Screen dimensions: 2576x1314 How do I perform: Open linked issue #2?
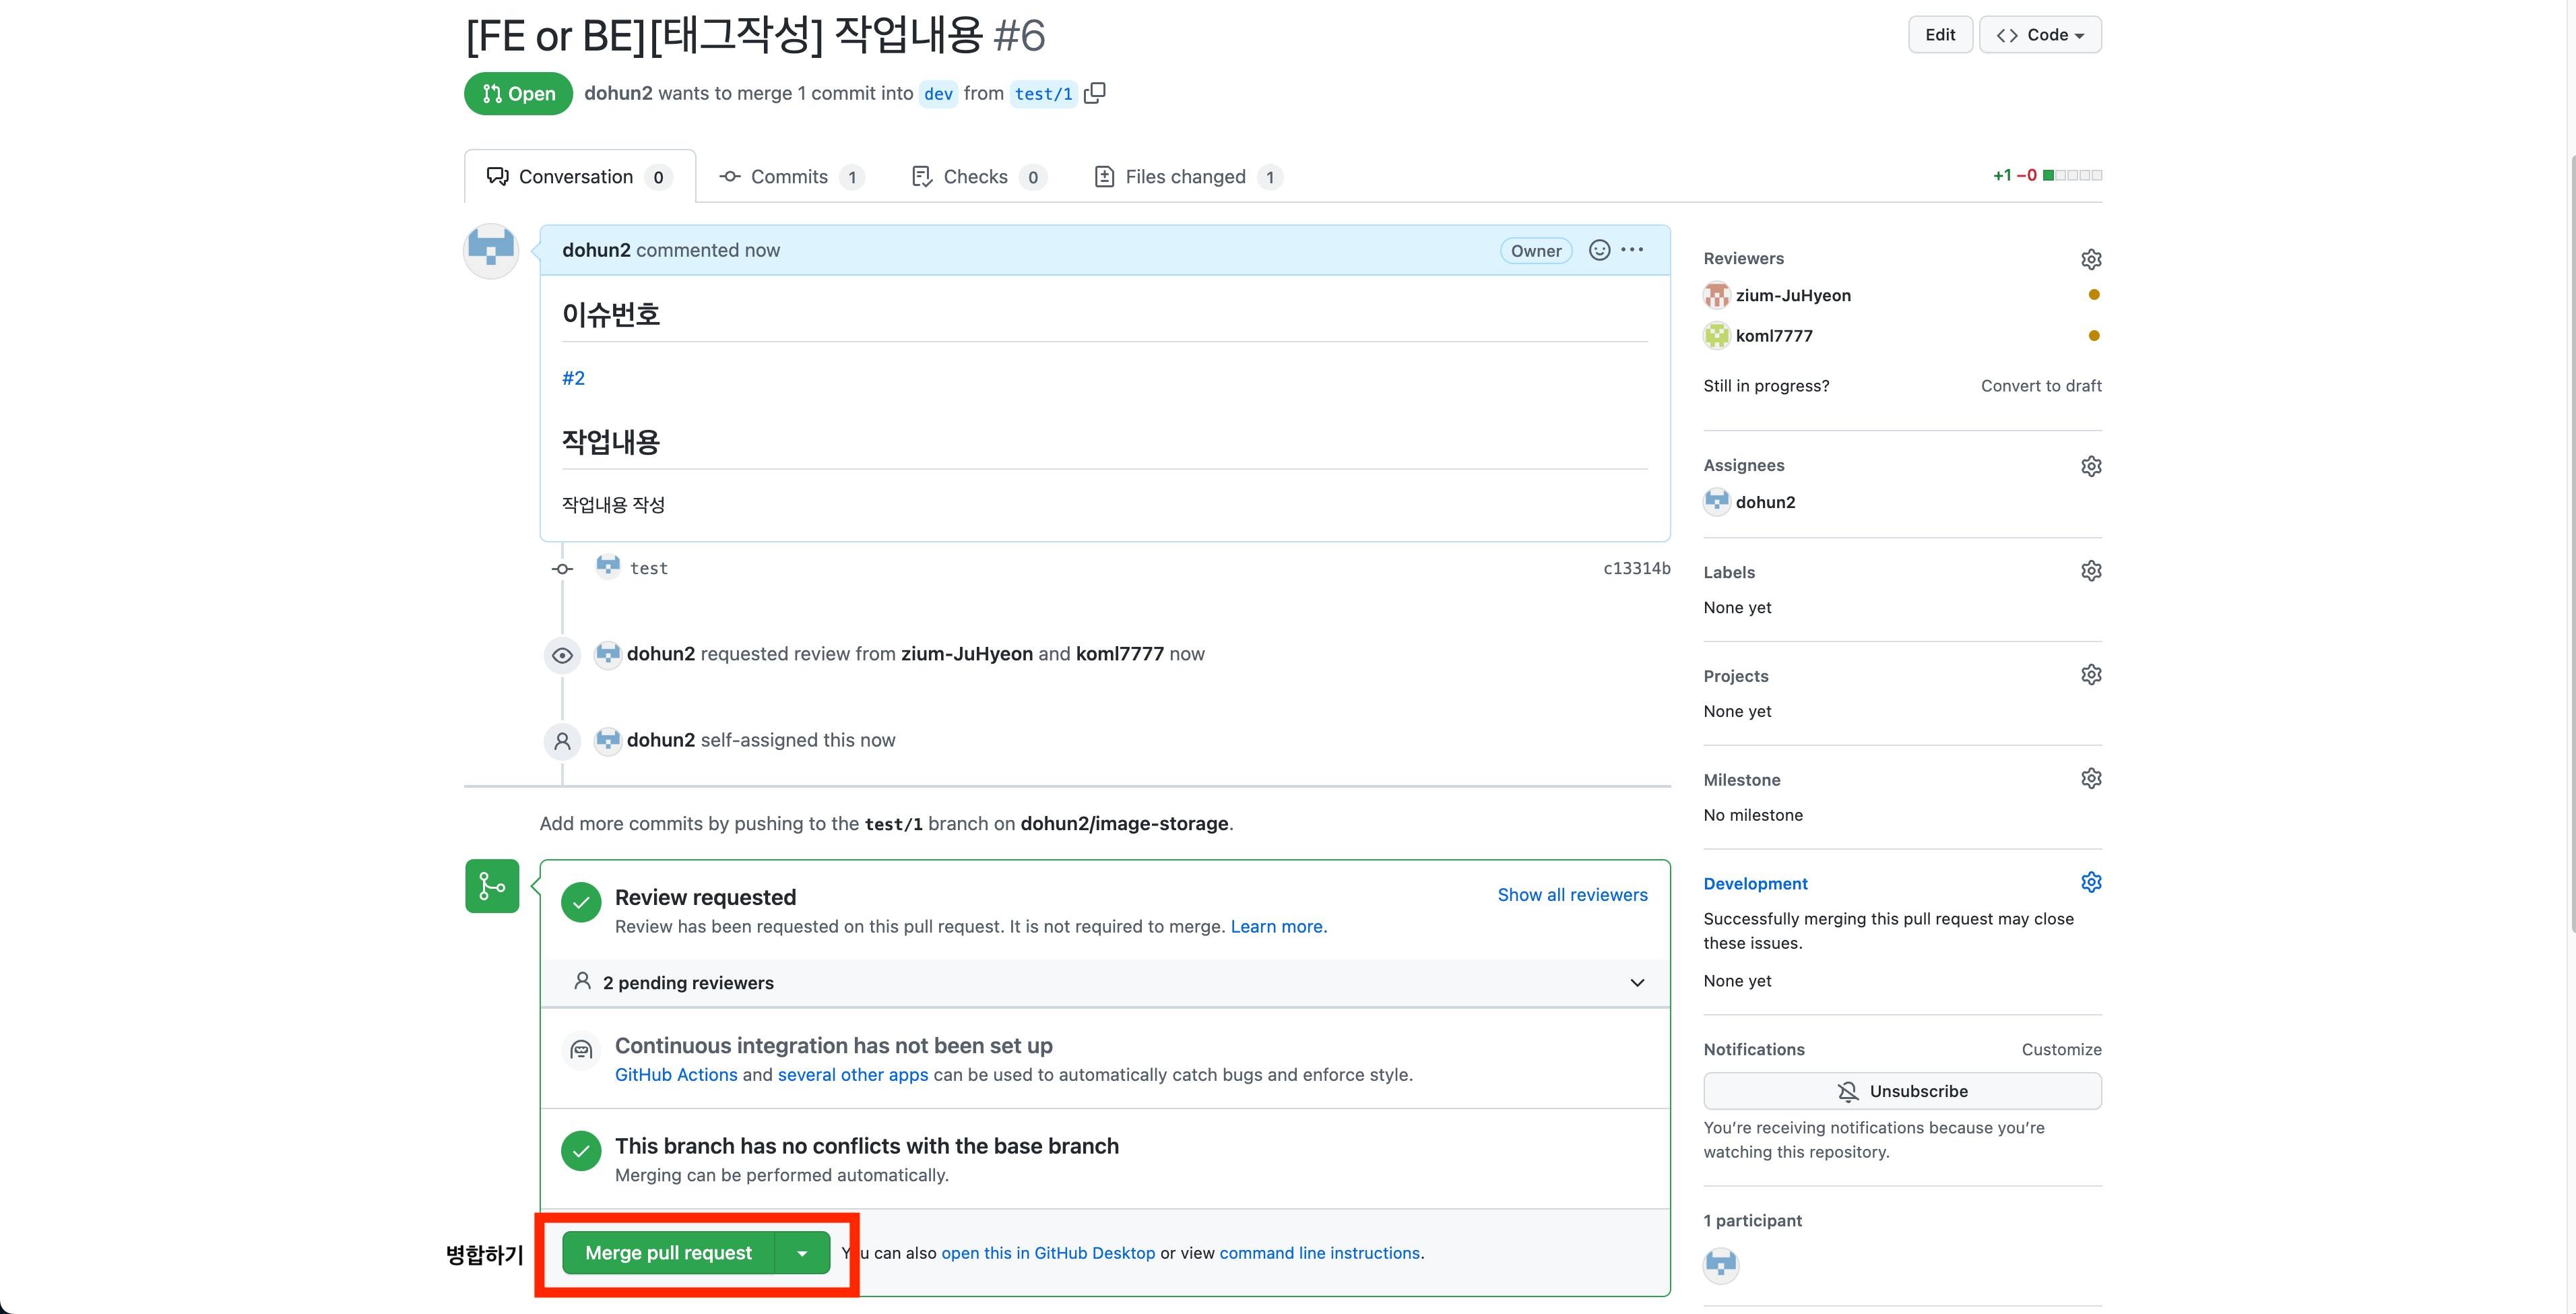click(573, 378)
